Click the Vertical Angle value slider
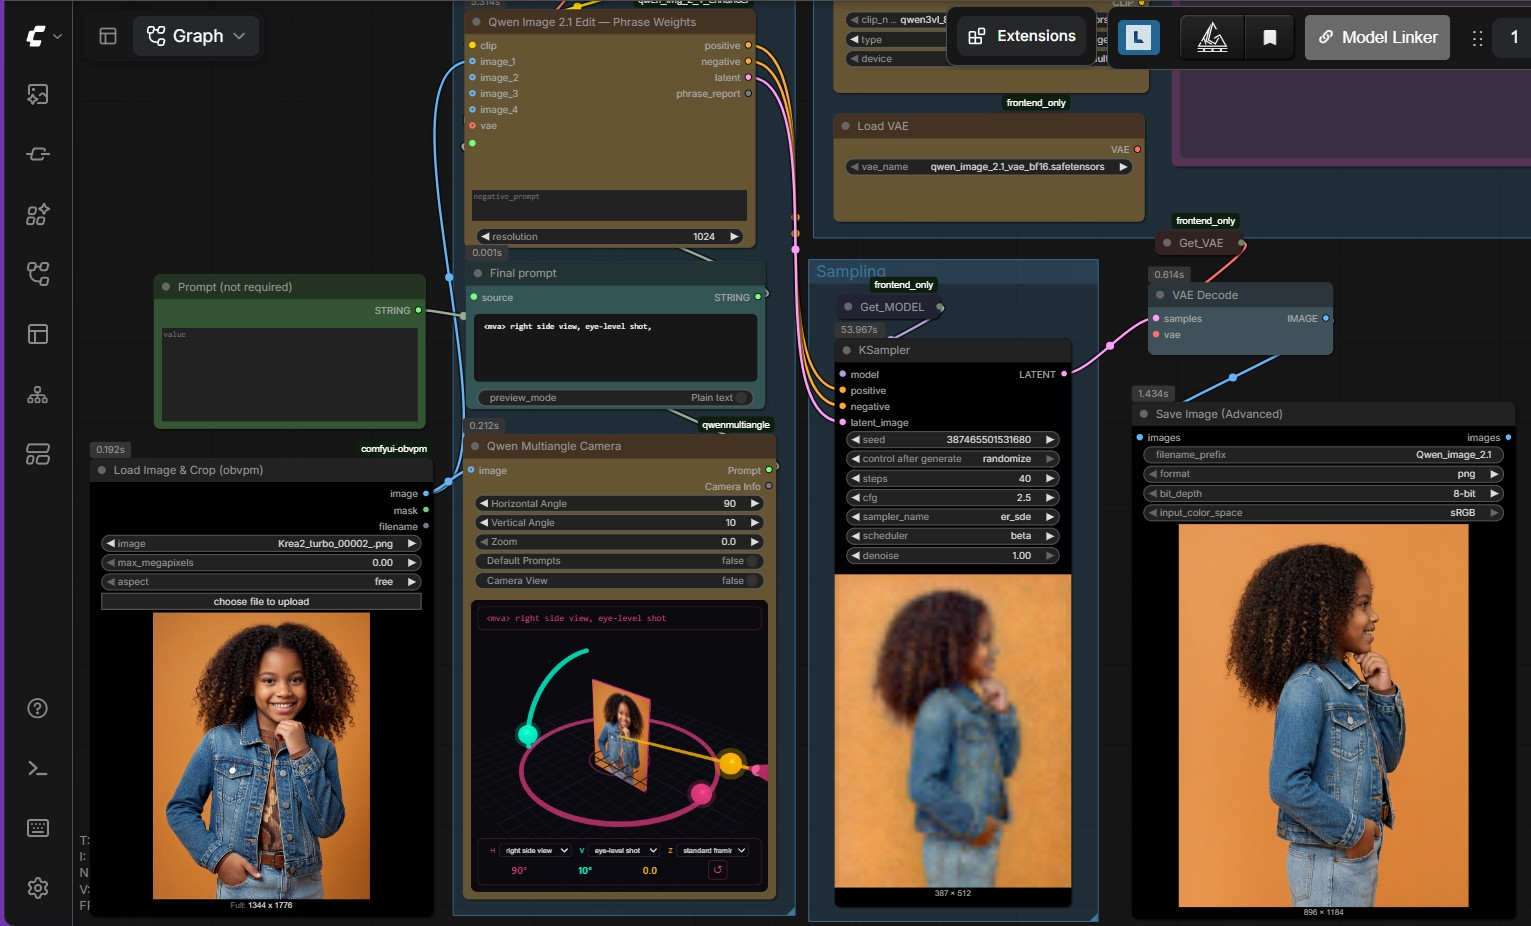1531x926 pixels. click(x=619, y=523)
